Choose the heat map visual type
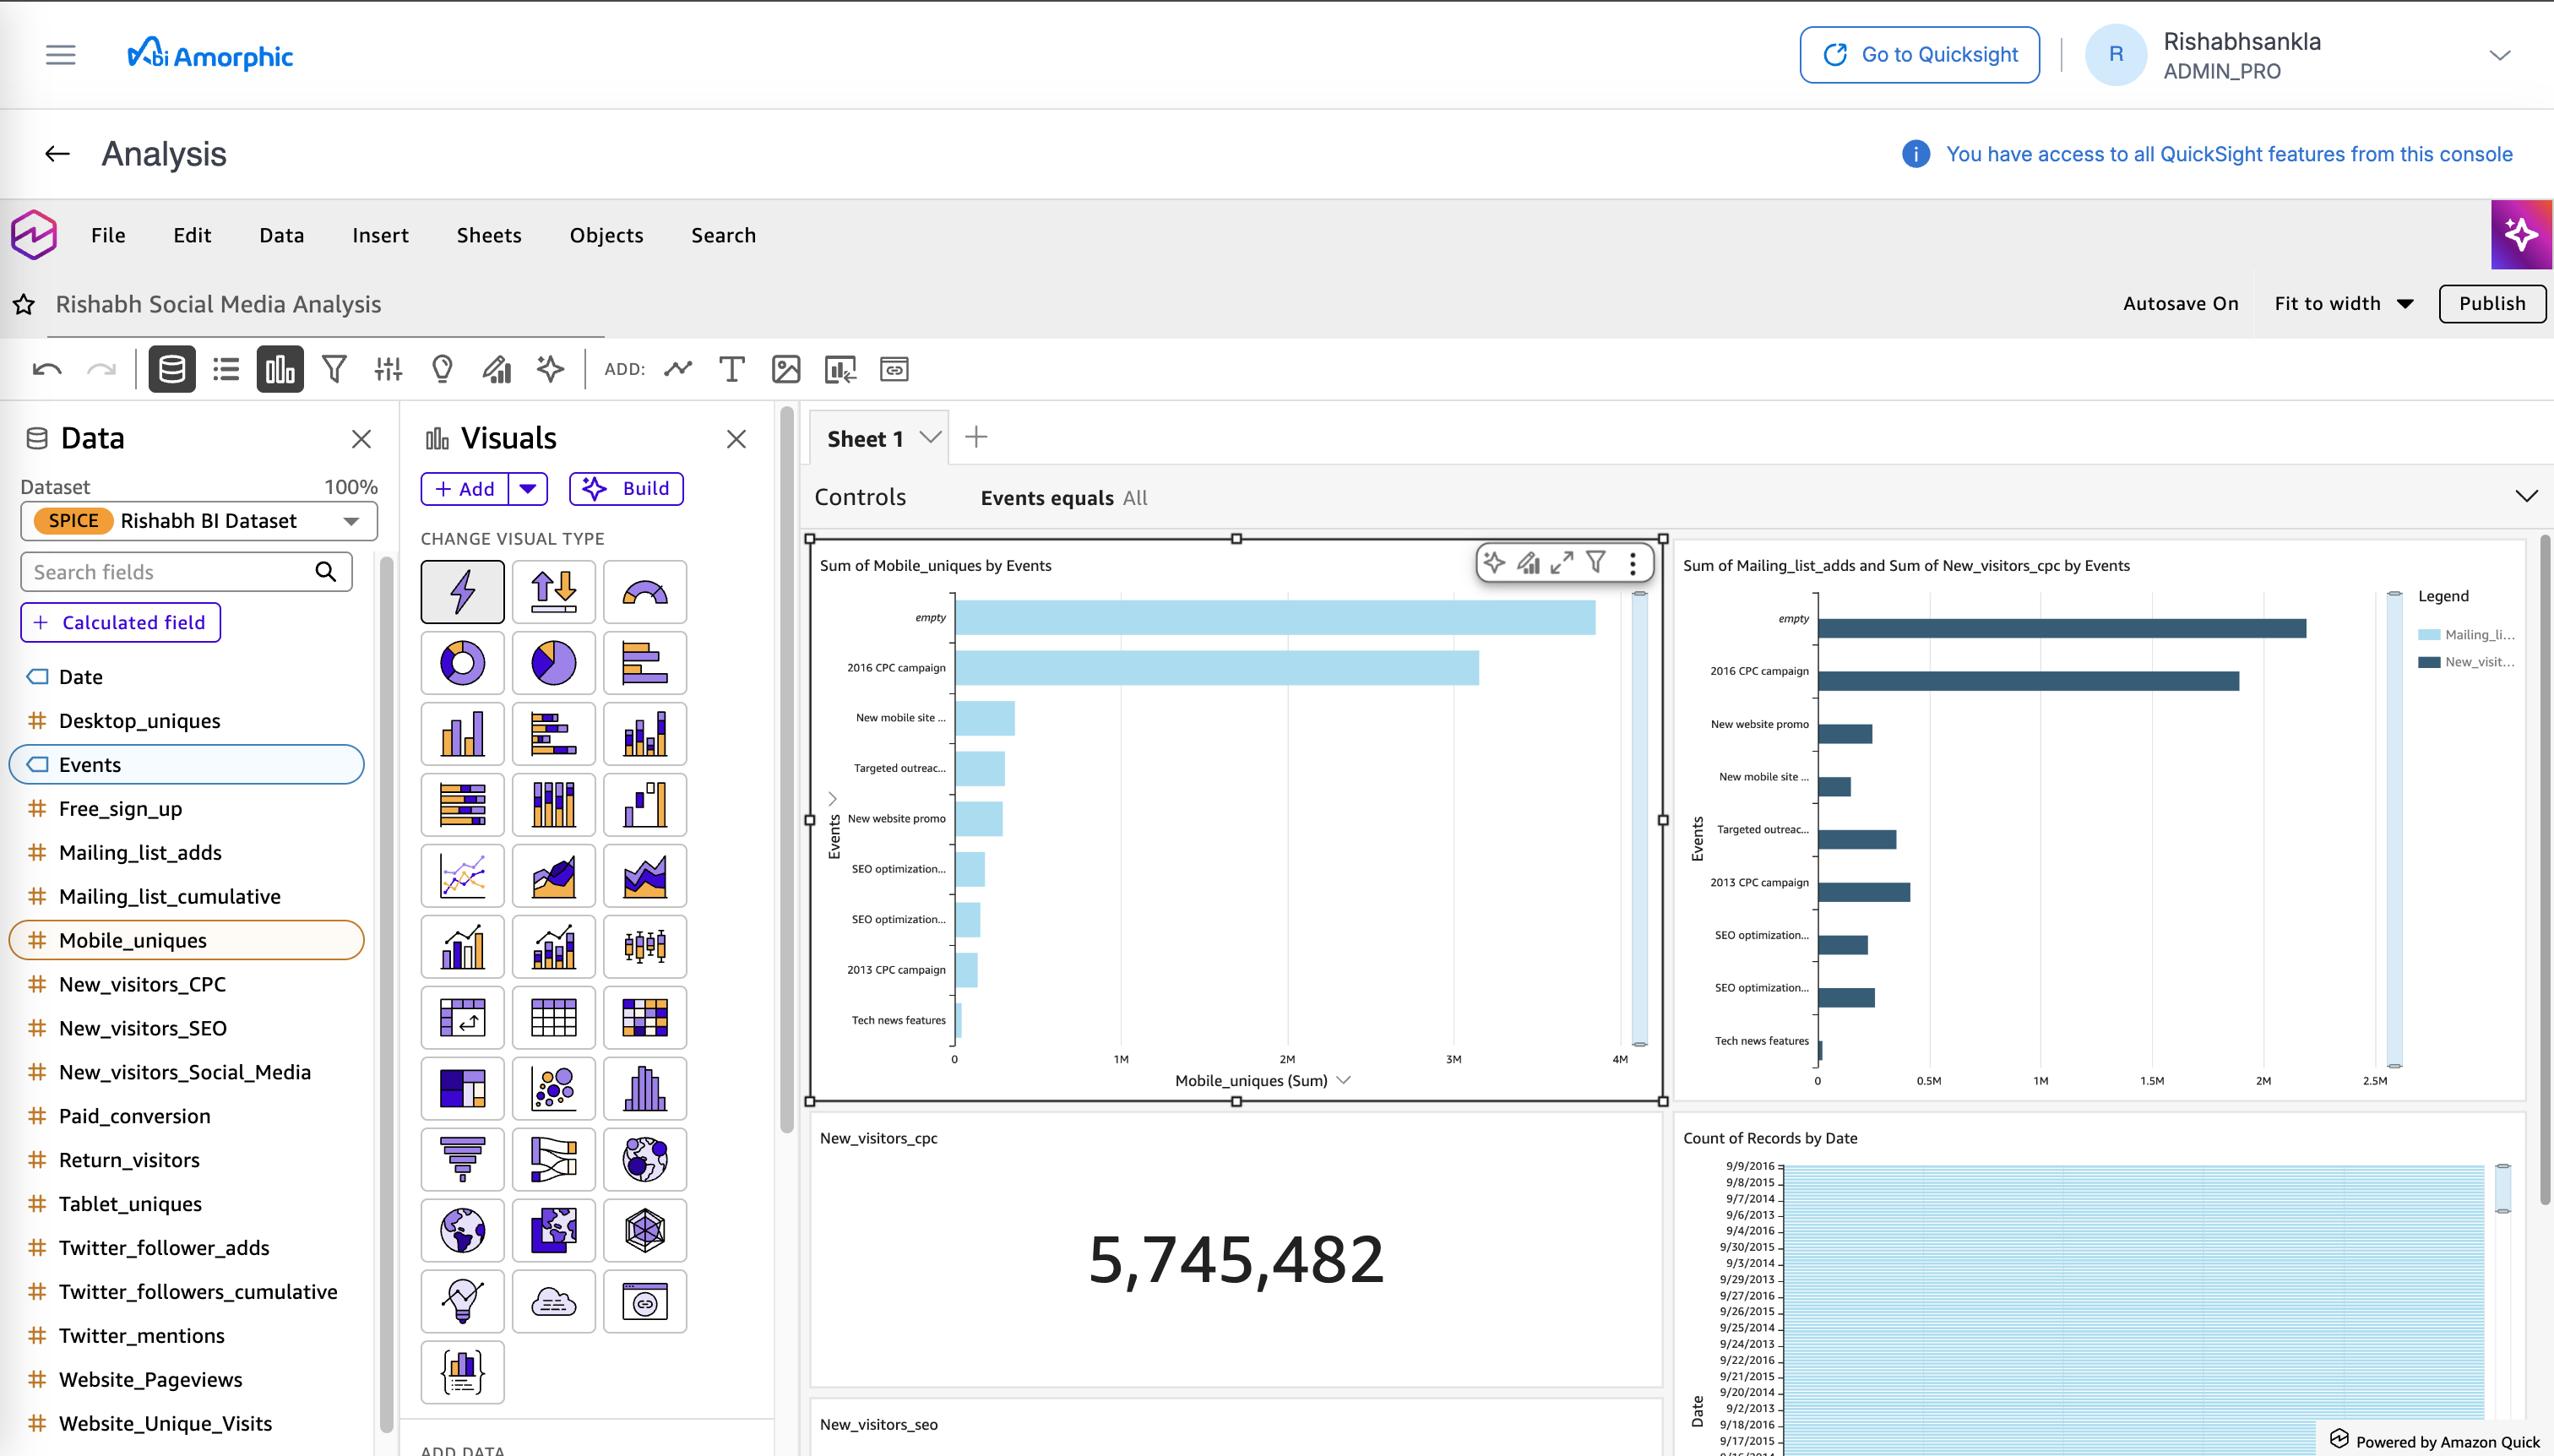This screenshot has width=2554, height=1456. (x=644, y=1017)
